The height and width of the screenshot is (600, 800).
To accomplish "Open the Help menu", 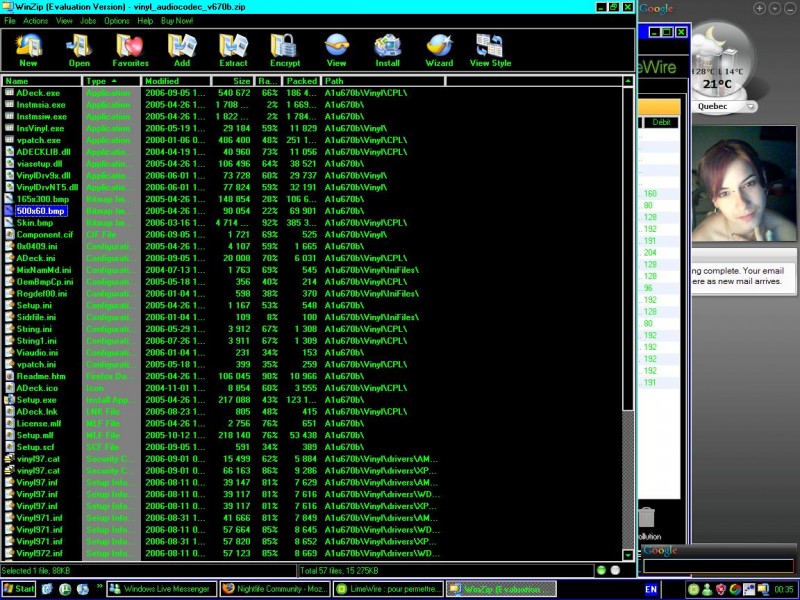I will (145, 21).
